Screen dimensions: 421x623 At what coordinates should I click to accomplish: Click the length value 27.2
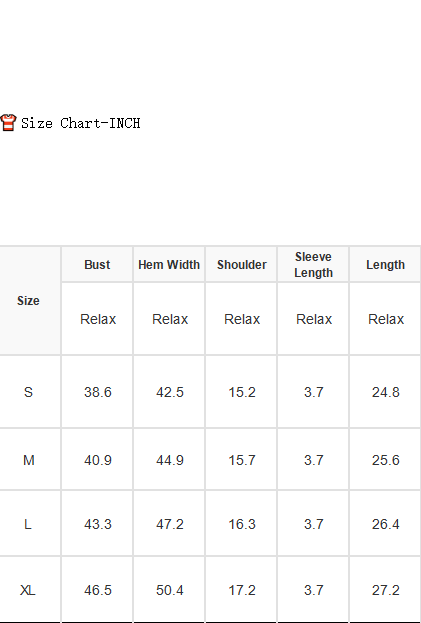386,590
